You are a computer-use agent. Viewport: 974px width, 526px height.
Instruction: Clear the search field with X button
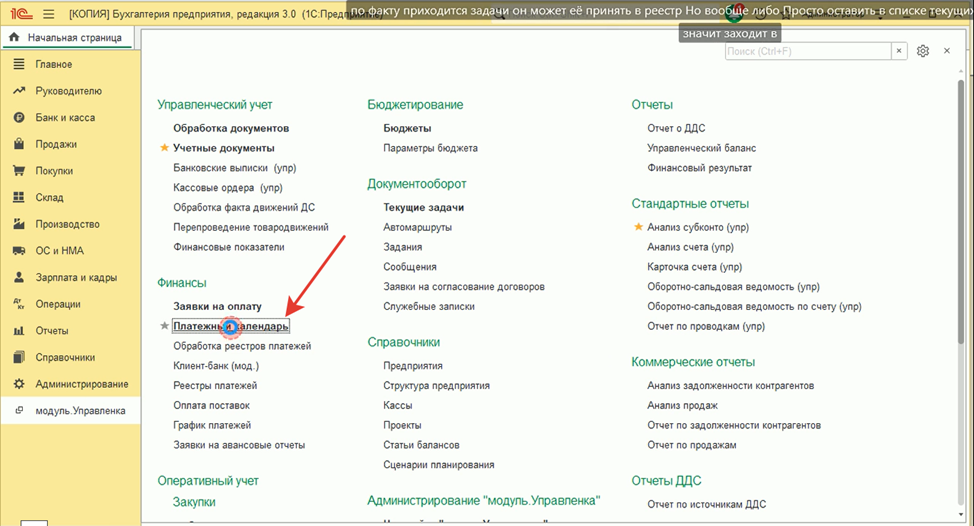tap(899, 51)
